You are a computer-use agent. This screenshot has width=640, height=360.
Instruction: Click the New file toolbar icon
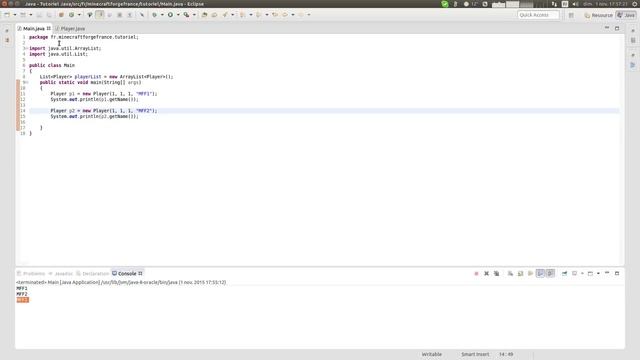(x=7, y=15)
